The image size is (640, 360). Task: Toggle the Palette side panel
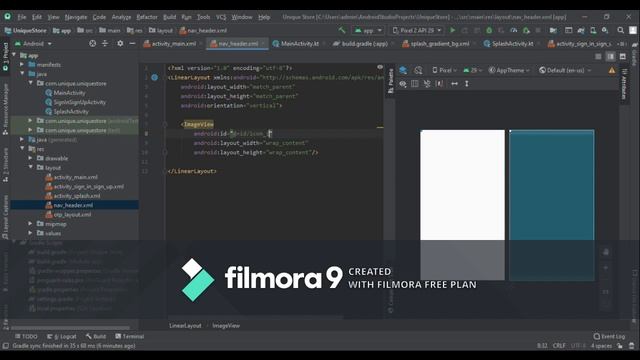[391, 80]
